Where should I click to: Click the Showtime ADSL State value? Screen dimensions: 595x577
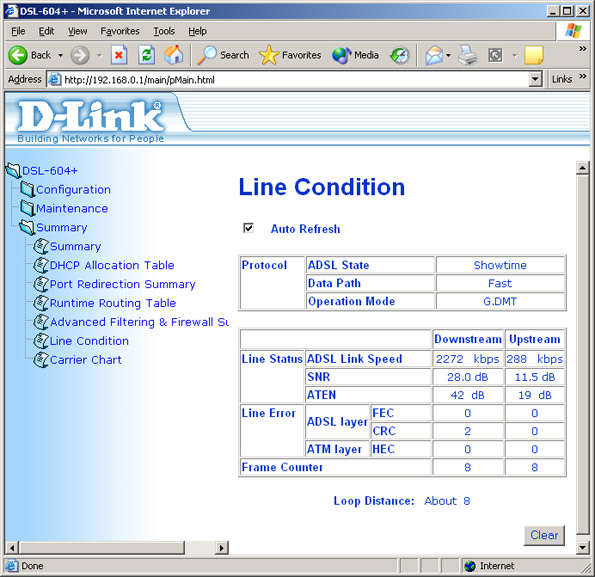pos(500,265)
